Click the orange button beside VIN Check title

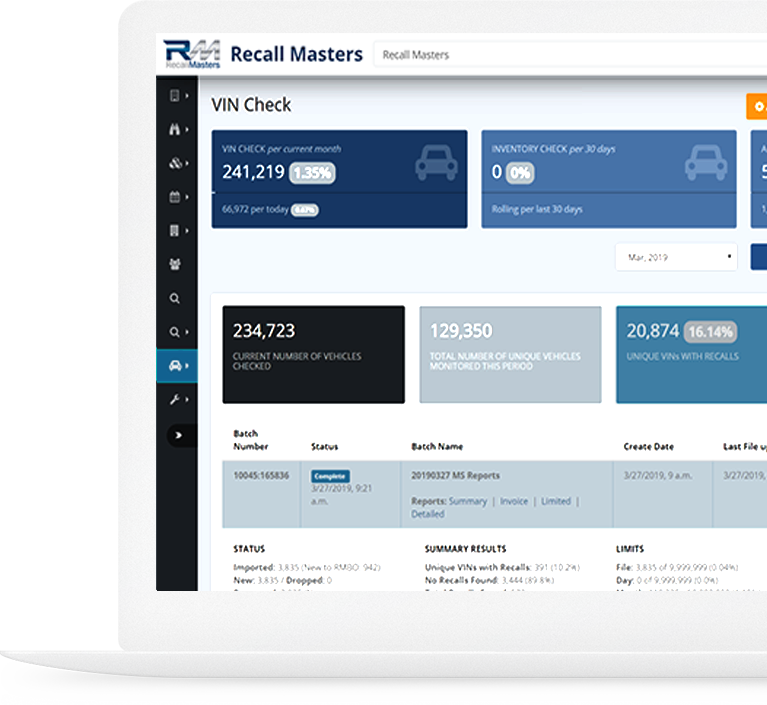(x=757, y=106)
